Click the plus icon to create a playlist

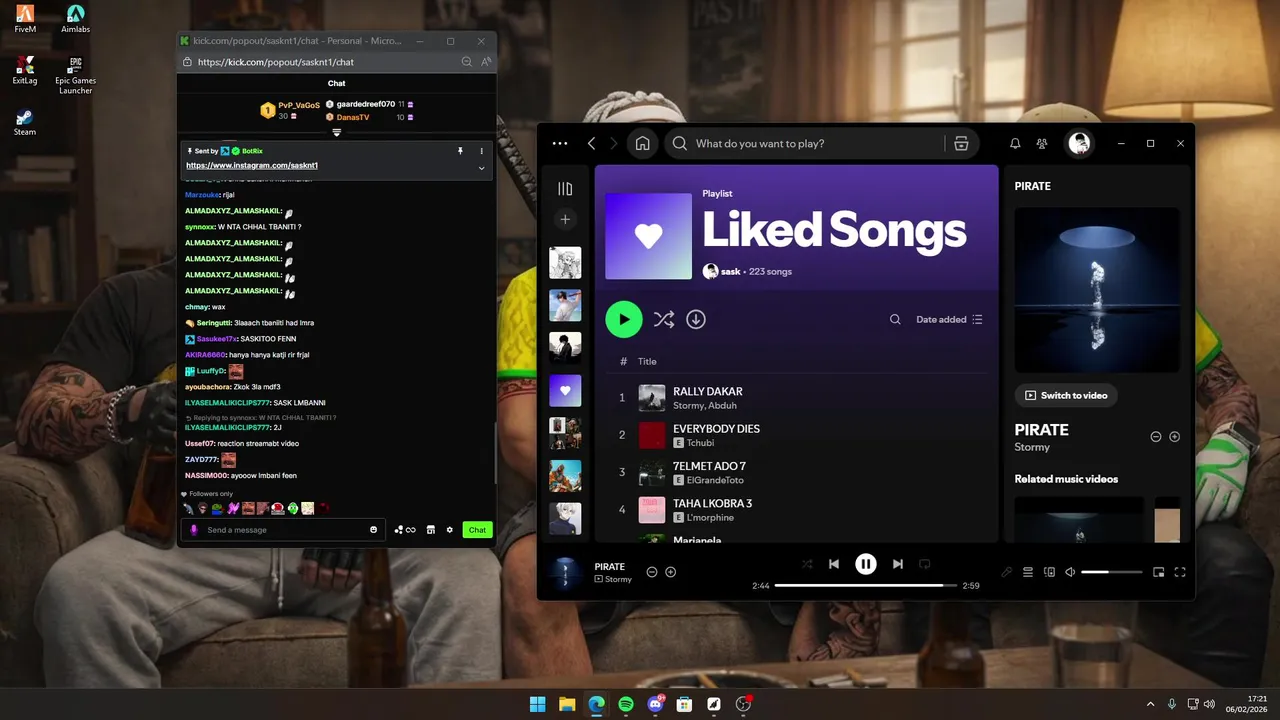[565, 219]
